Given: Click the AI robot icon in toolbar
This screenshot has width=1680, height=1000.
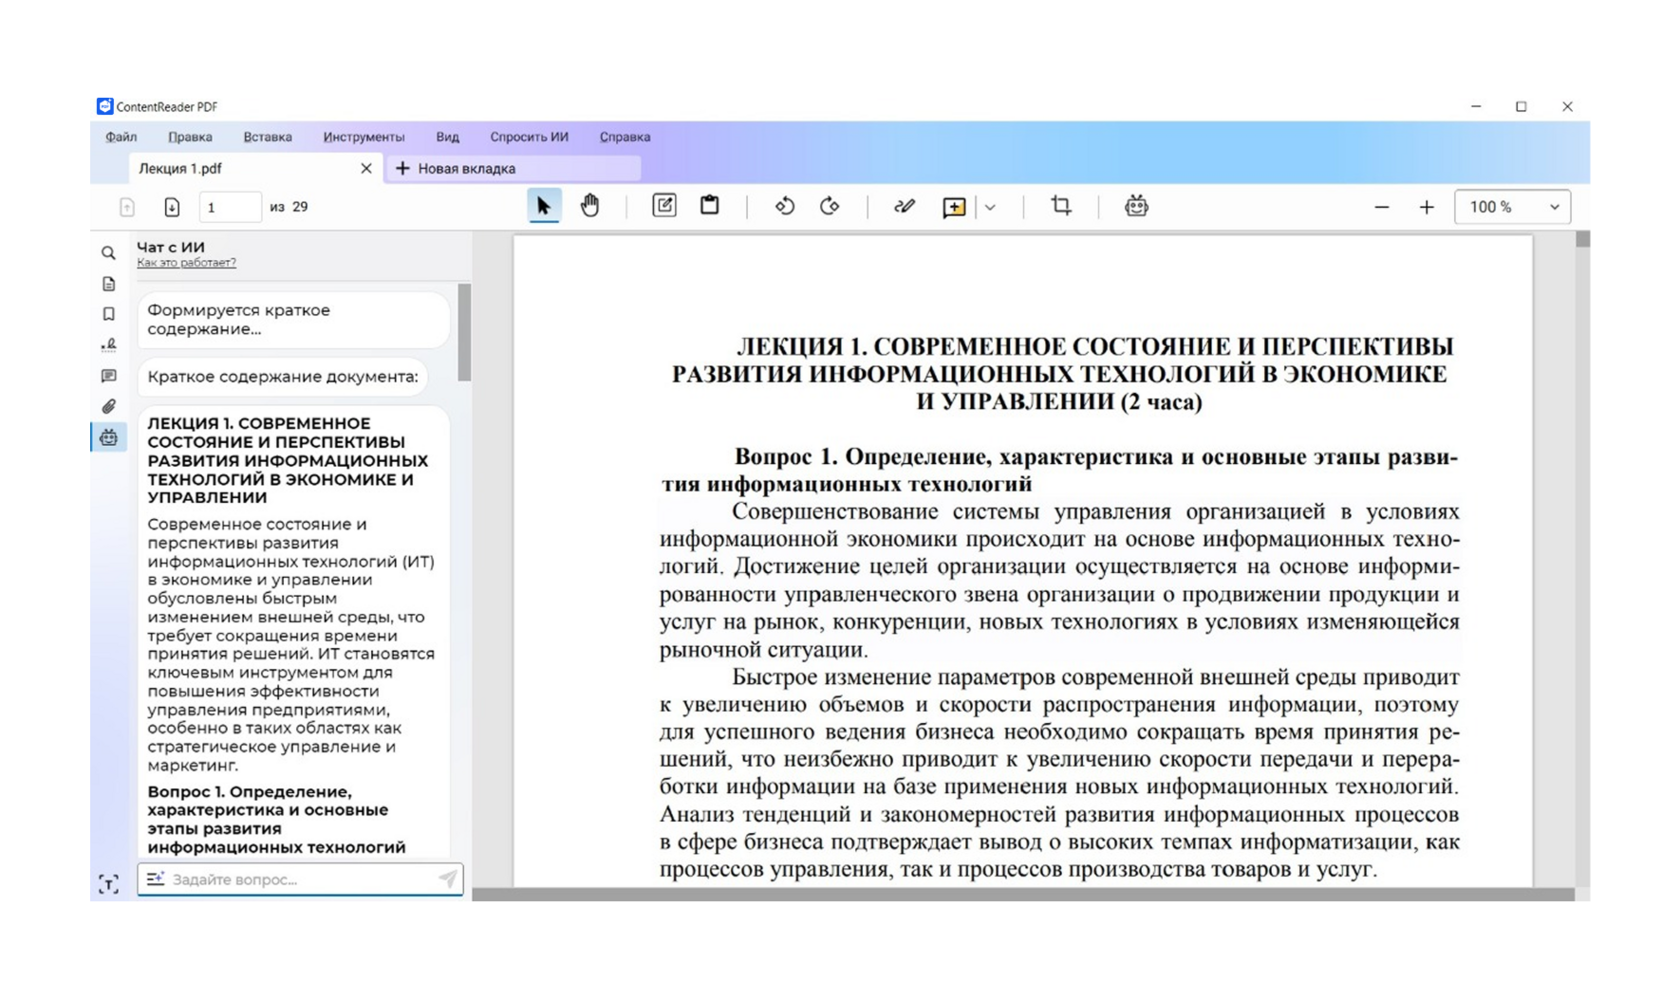Looking at the screenshot, I should click(1136, 206).
